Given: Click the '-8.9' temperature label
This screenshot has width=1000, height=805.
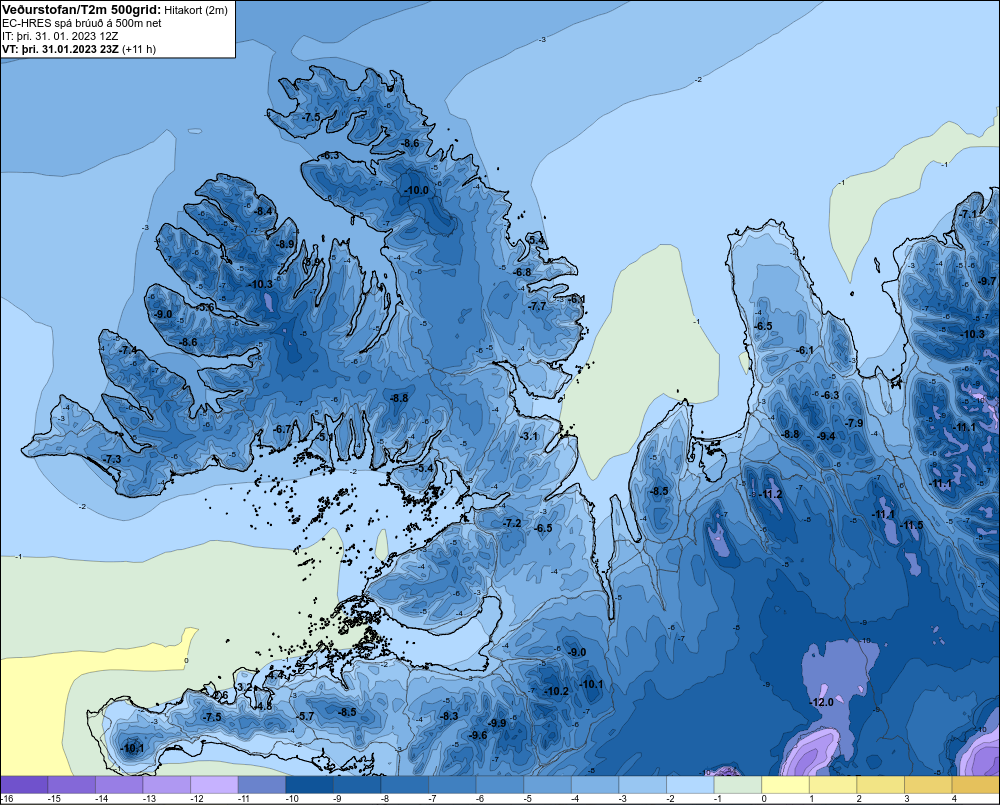Looking at the screenshot, I should pyautogui.click(x=285, y=244).
